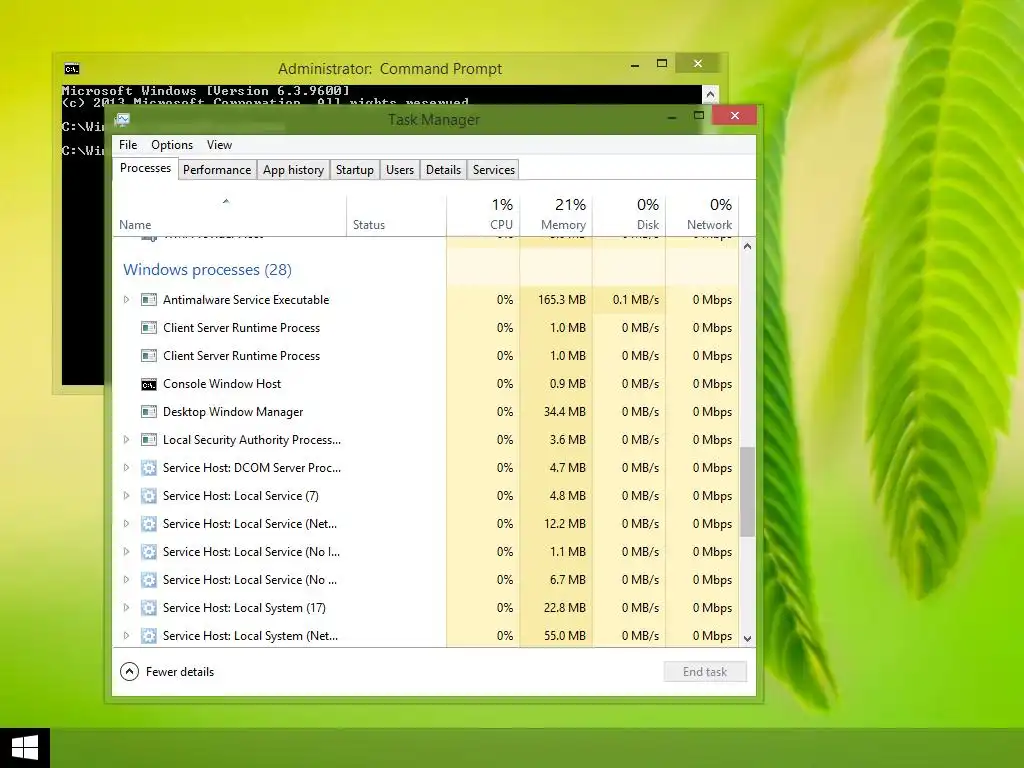The image size is (1024, 768).
Task: Expand Service Host: DCOM Server Proc row
Action: 127,468
